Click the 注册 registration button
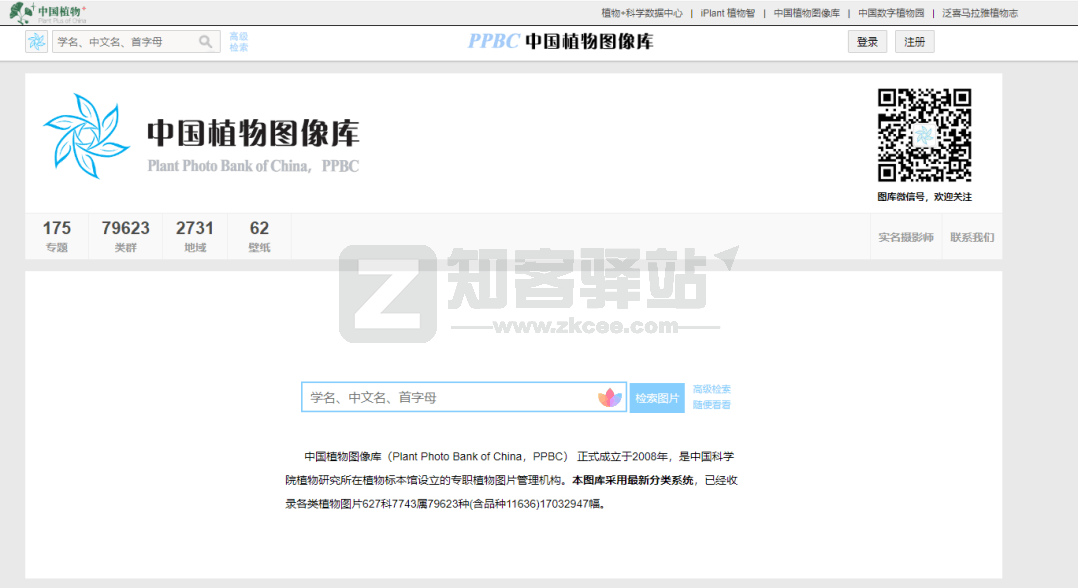Viewport: 1078px width, 588px height. pos(913,42)
